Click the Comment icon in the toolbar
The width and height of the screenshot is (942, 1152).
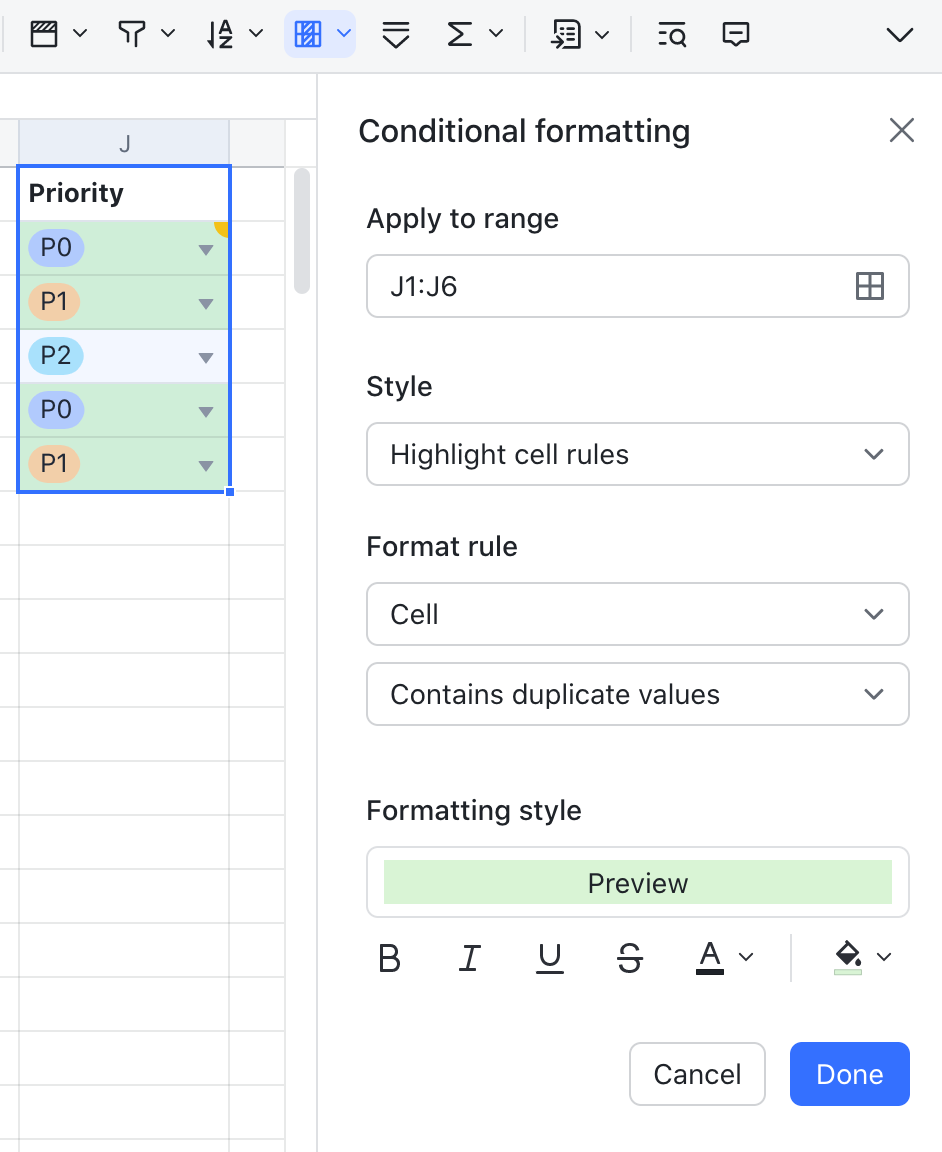[736, 33]
